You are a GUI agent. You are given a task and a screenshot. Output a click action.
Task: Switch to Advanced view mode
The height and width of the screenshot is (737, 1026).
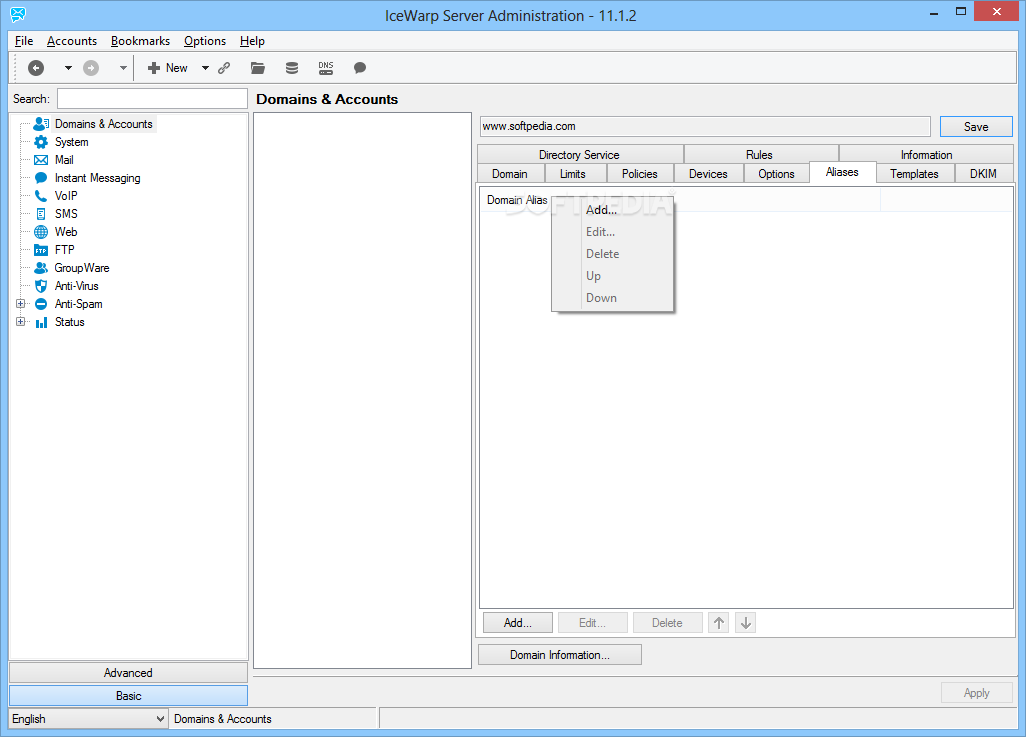click(128, 672)
